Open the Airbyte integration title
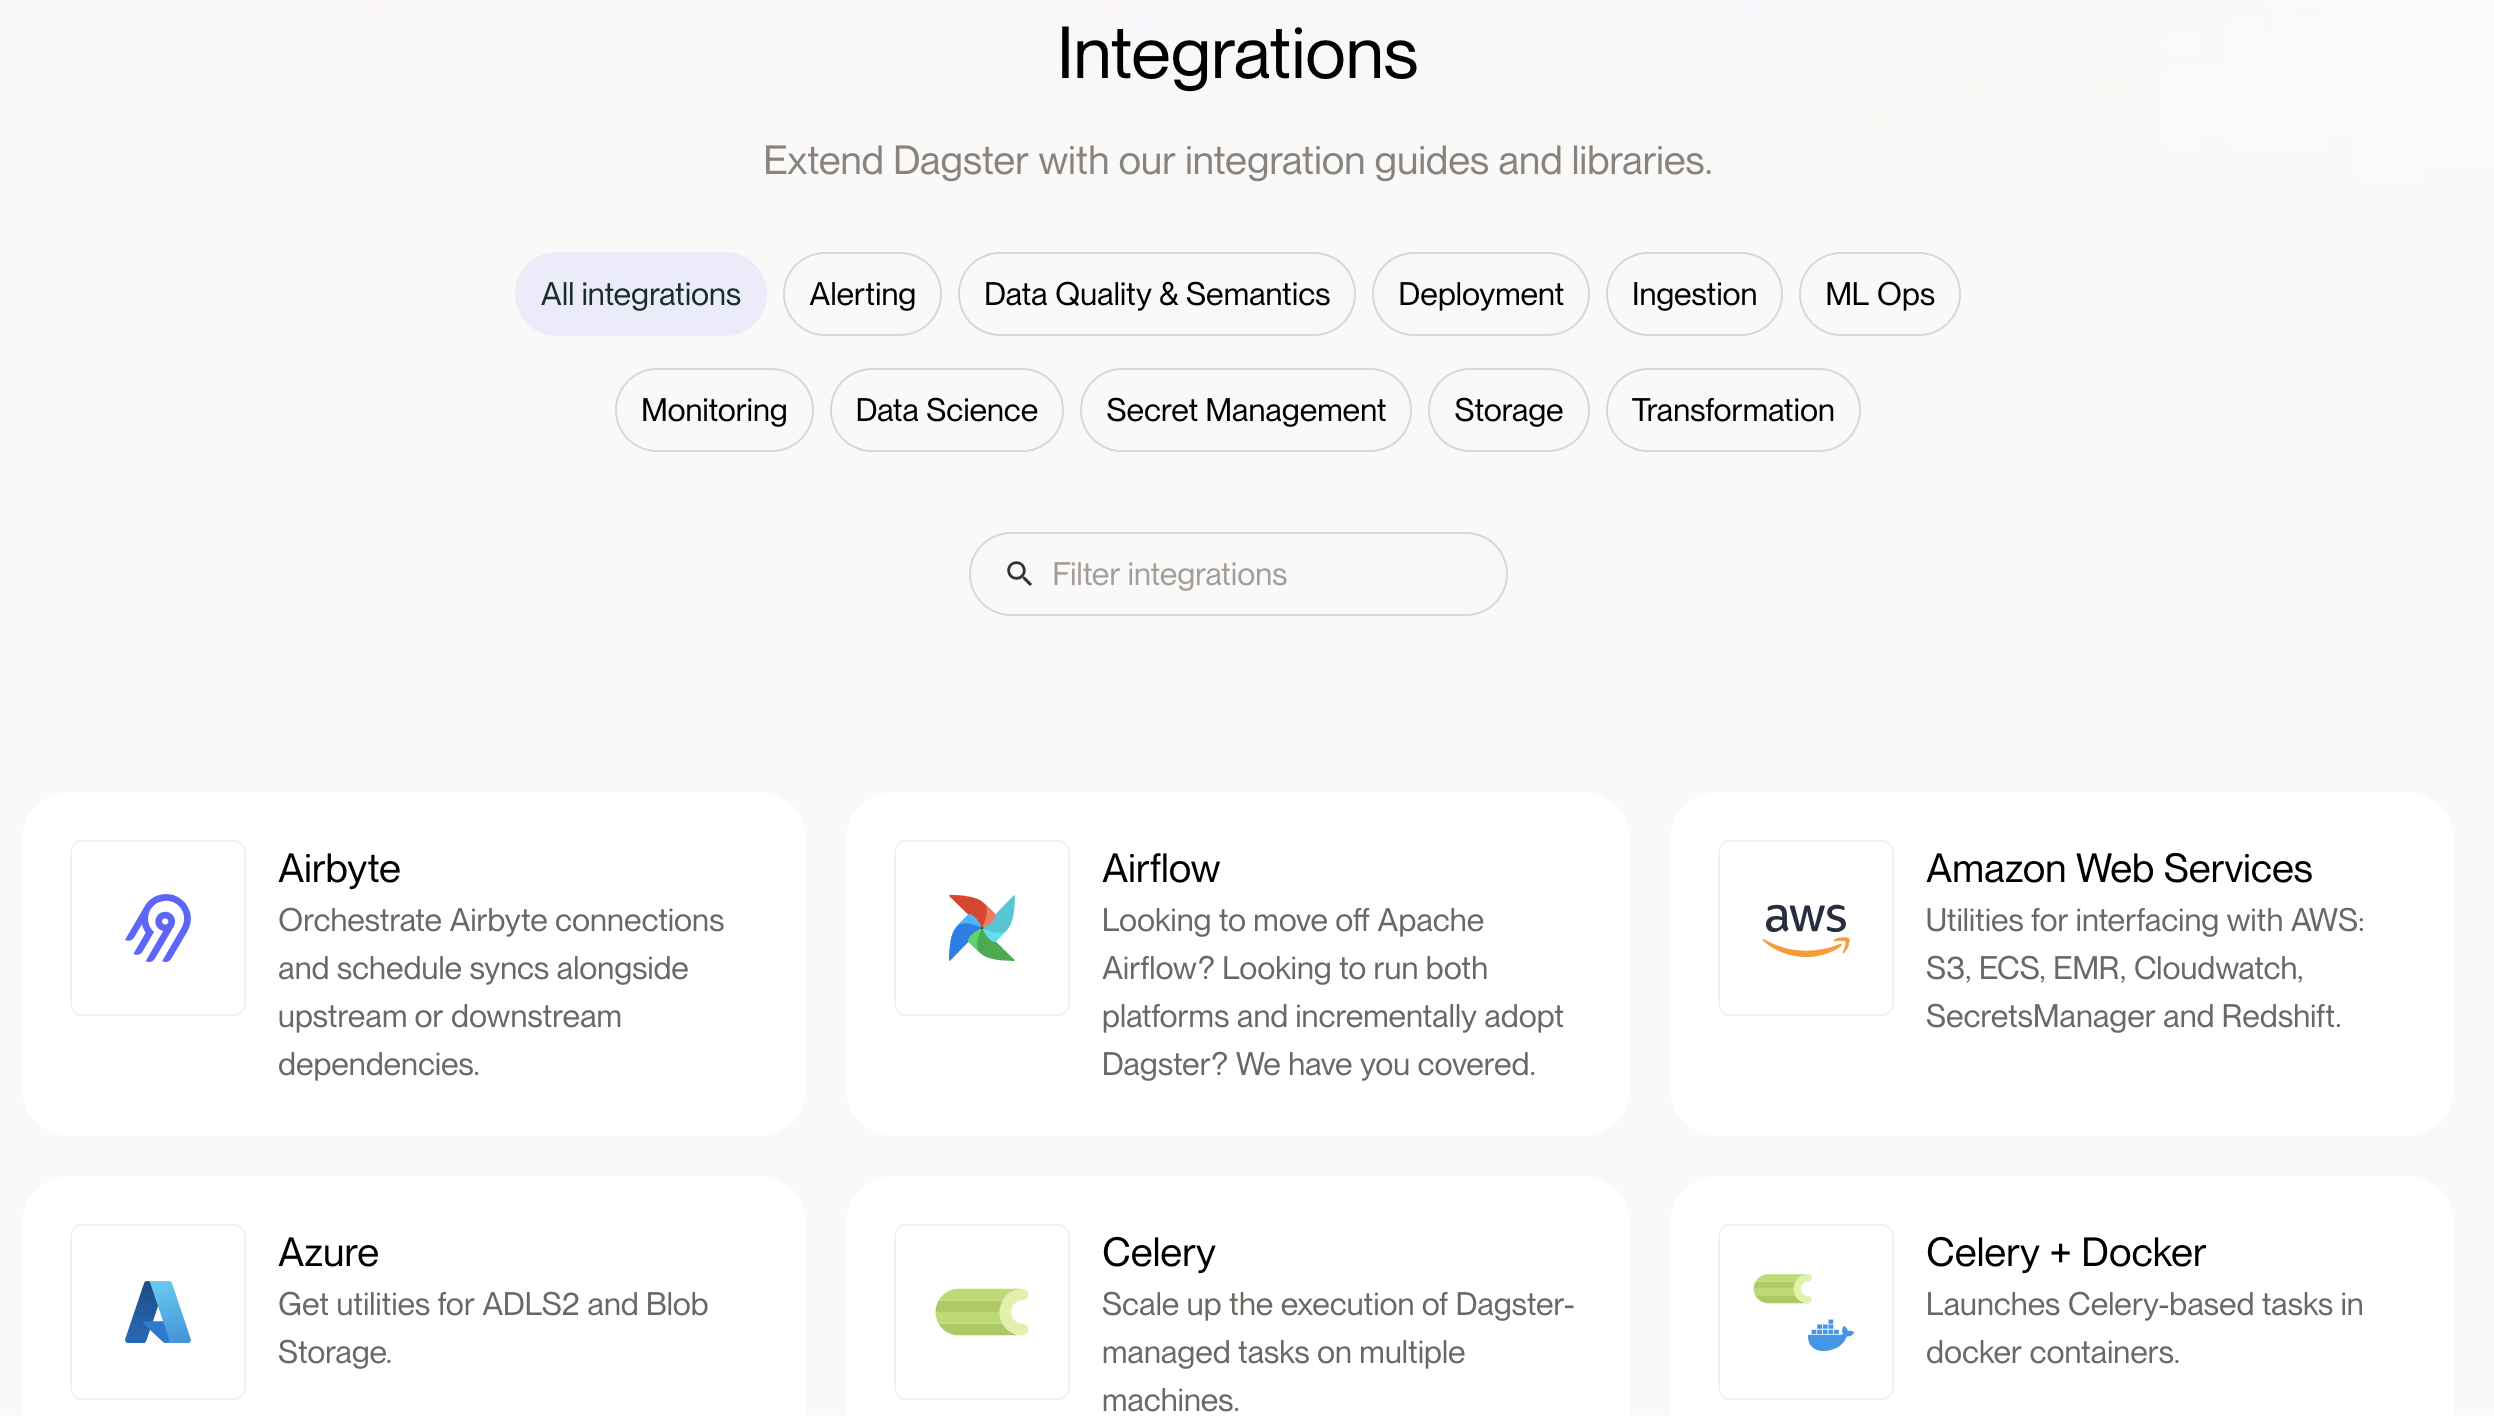The height and width of the screenshot is (1416, 2494). (339, 868)
